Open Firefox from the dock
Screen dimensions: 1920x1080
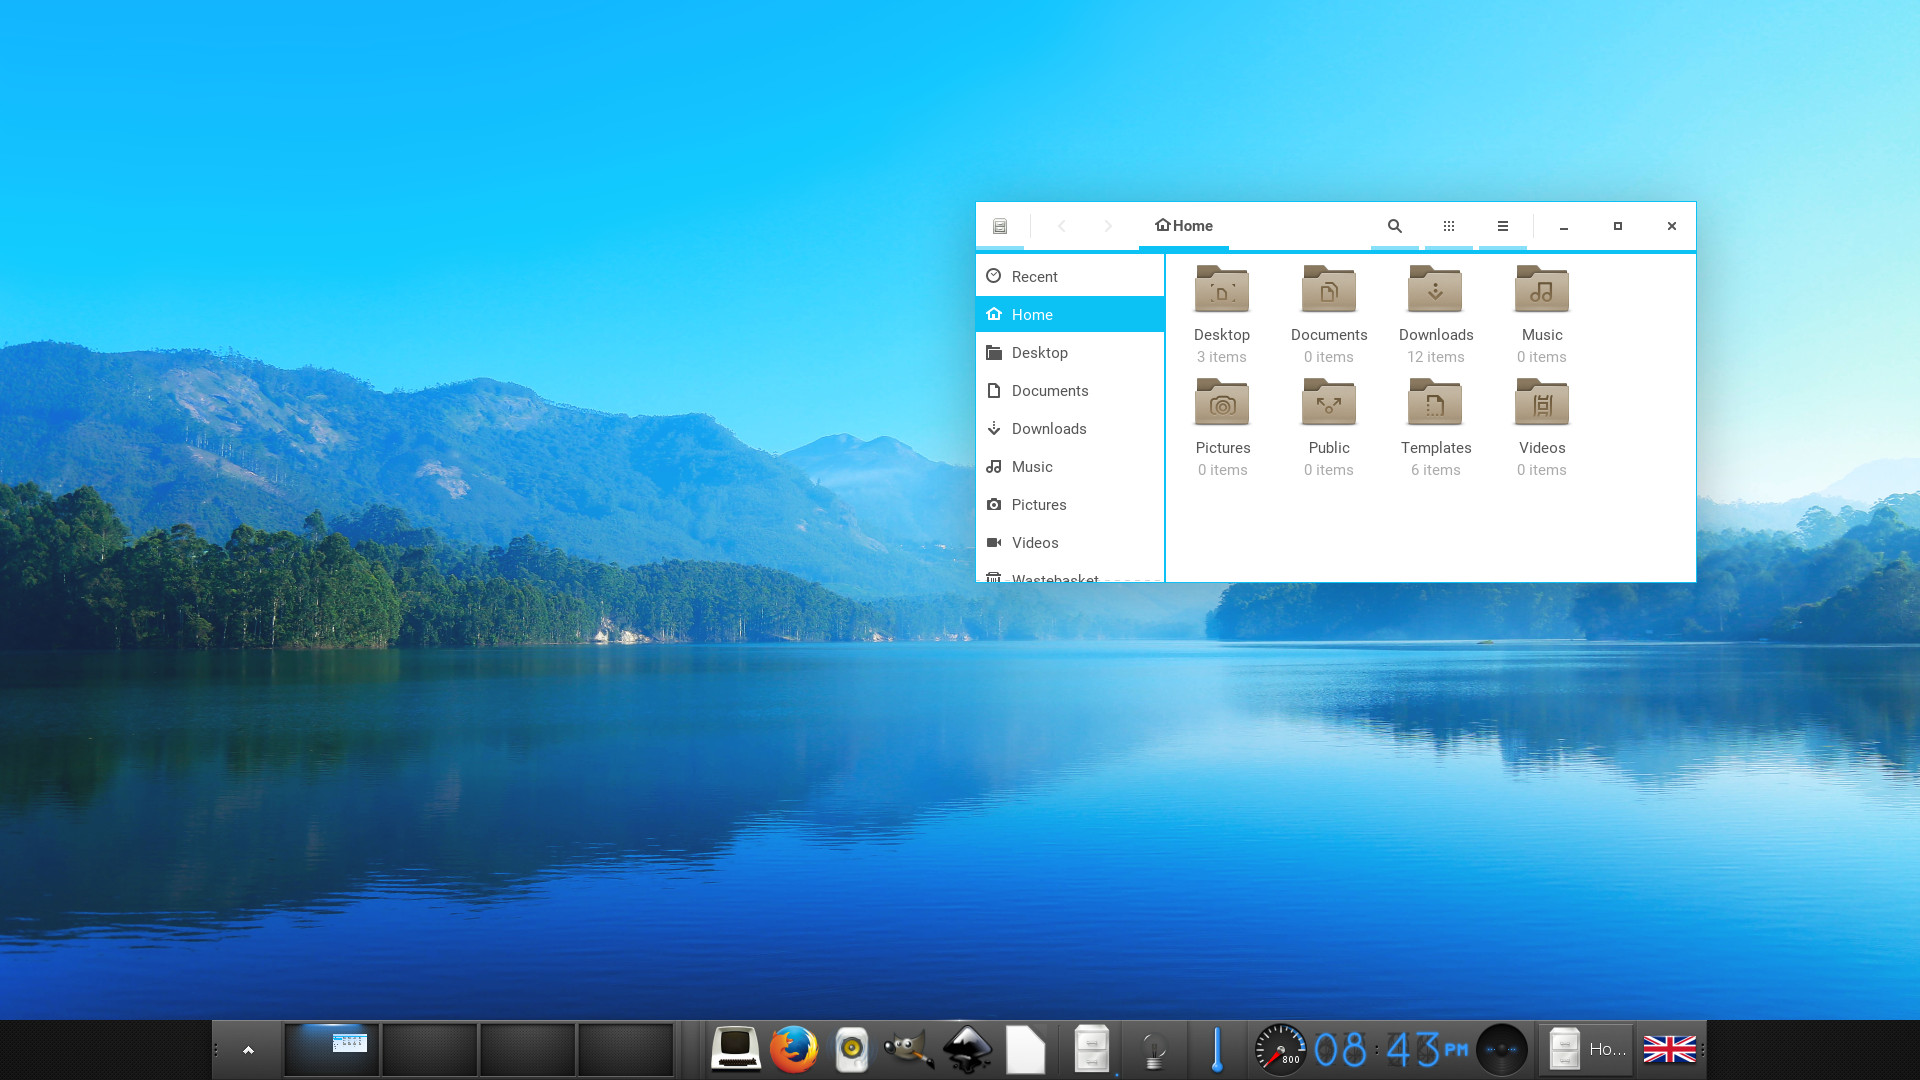793,1050
